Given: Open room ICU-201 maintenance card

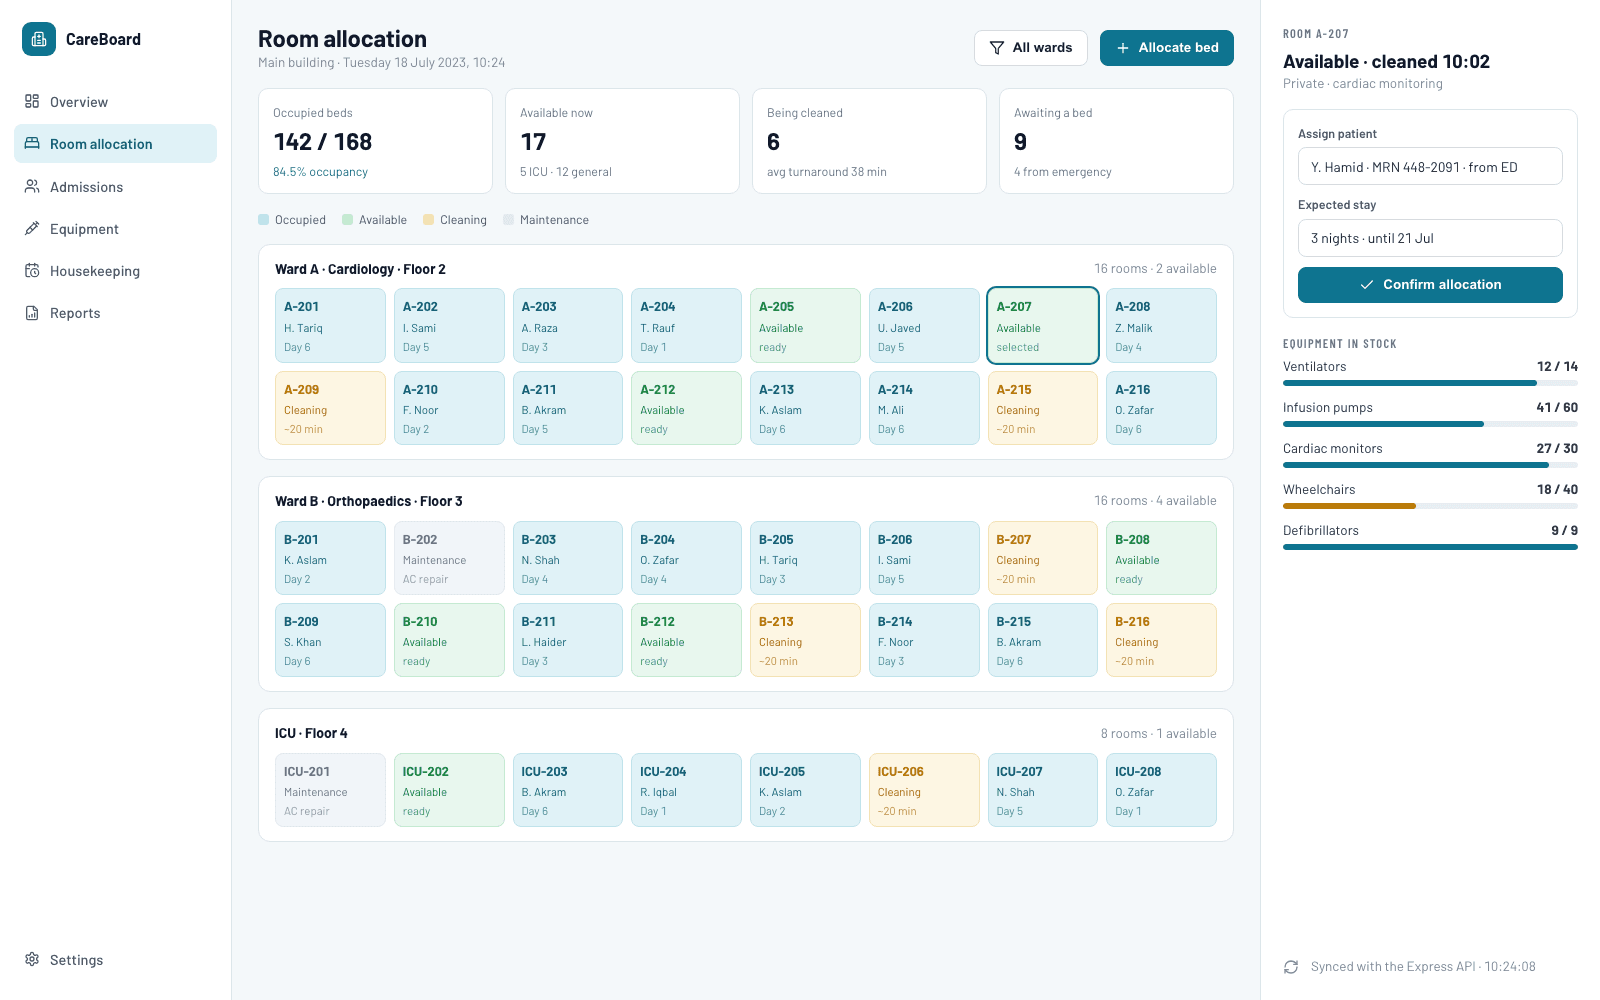Looking at the screenshot, I should (330, 790).
